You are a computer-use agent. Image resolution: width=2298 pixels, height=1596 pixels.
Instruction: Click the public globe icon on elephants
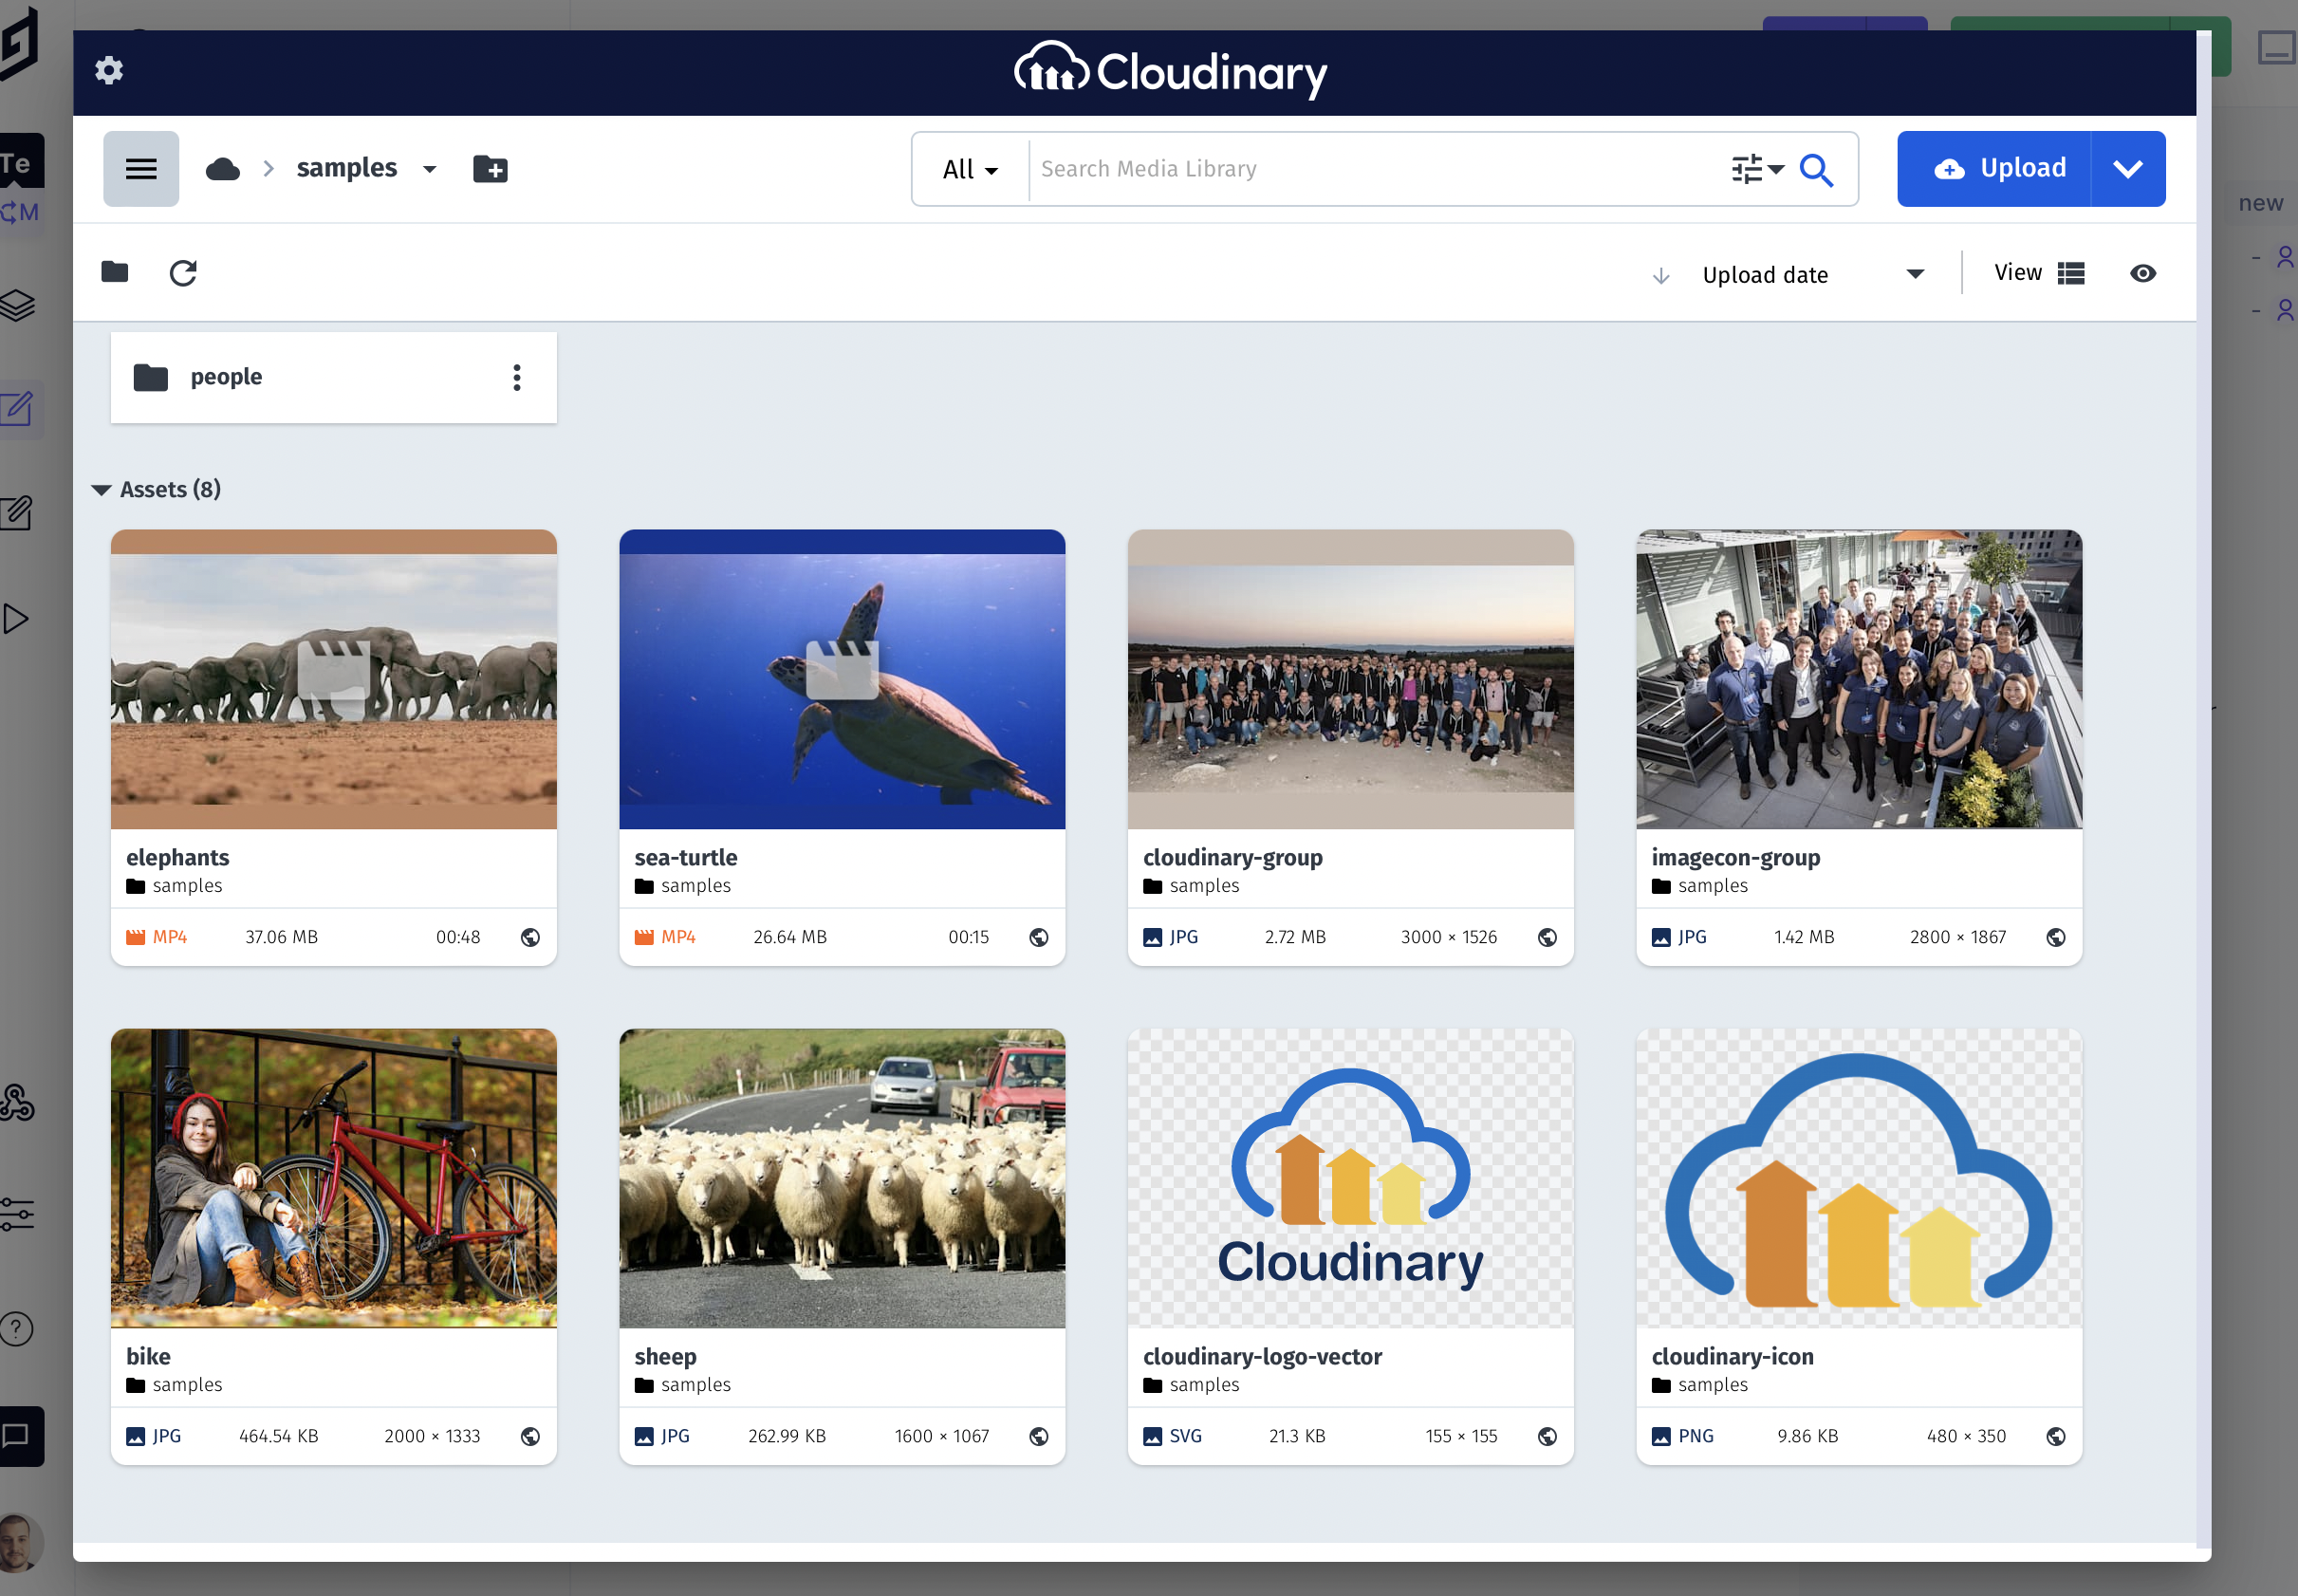click(530, 937)
